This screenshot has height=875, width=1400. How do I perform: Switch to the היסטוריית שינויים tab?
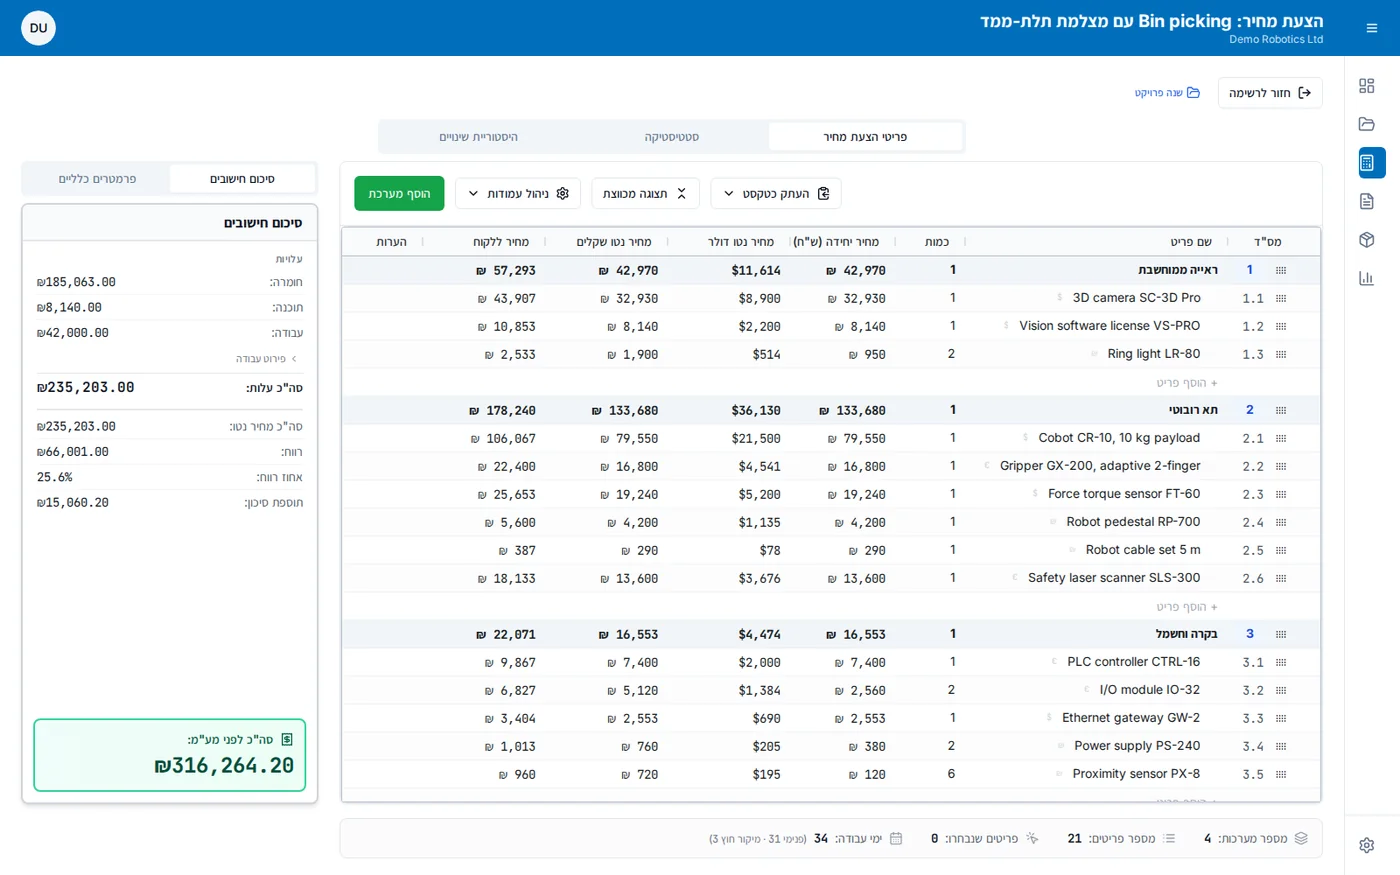479,137
